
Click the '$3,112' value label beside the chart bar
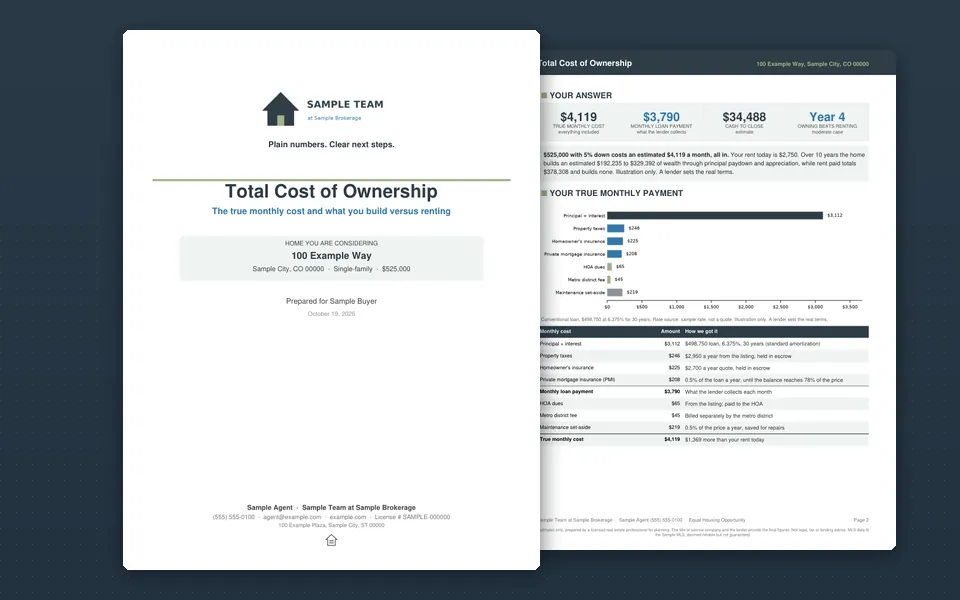[834, 216]
